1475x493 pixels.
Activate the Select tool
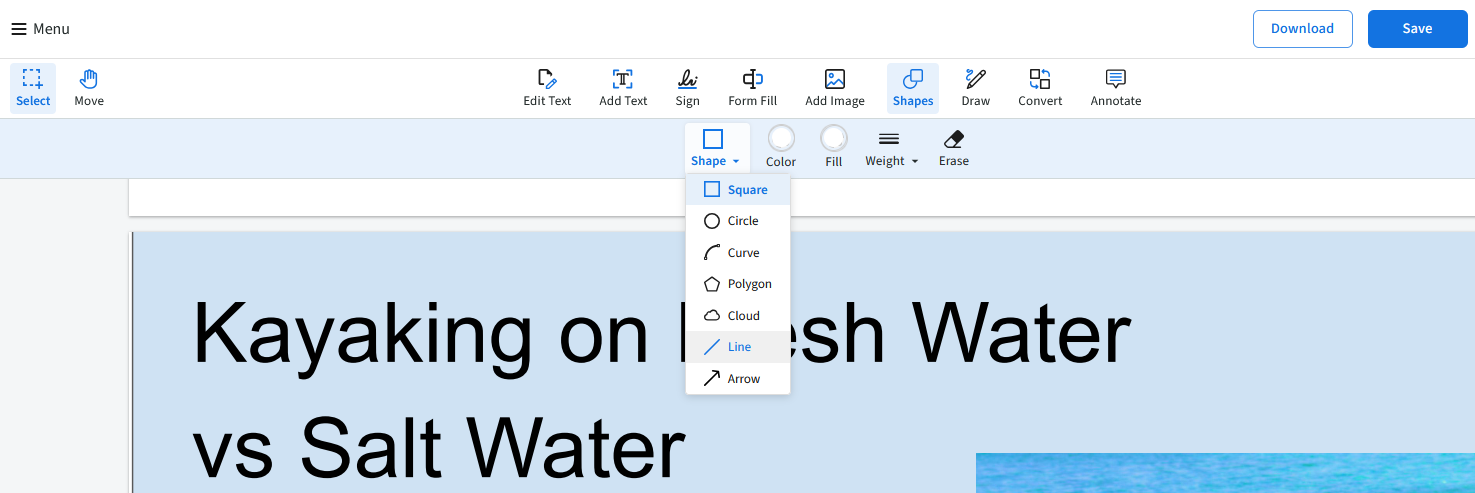33,88
